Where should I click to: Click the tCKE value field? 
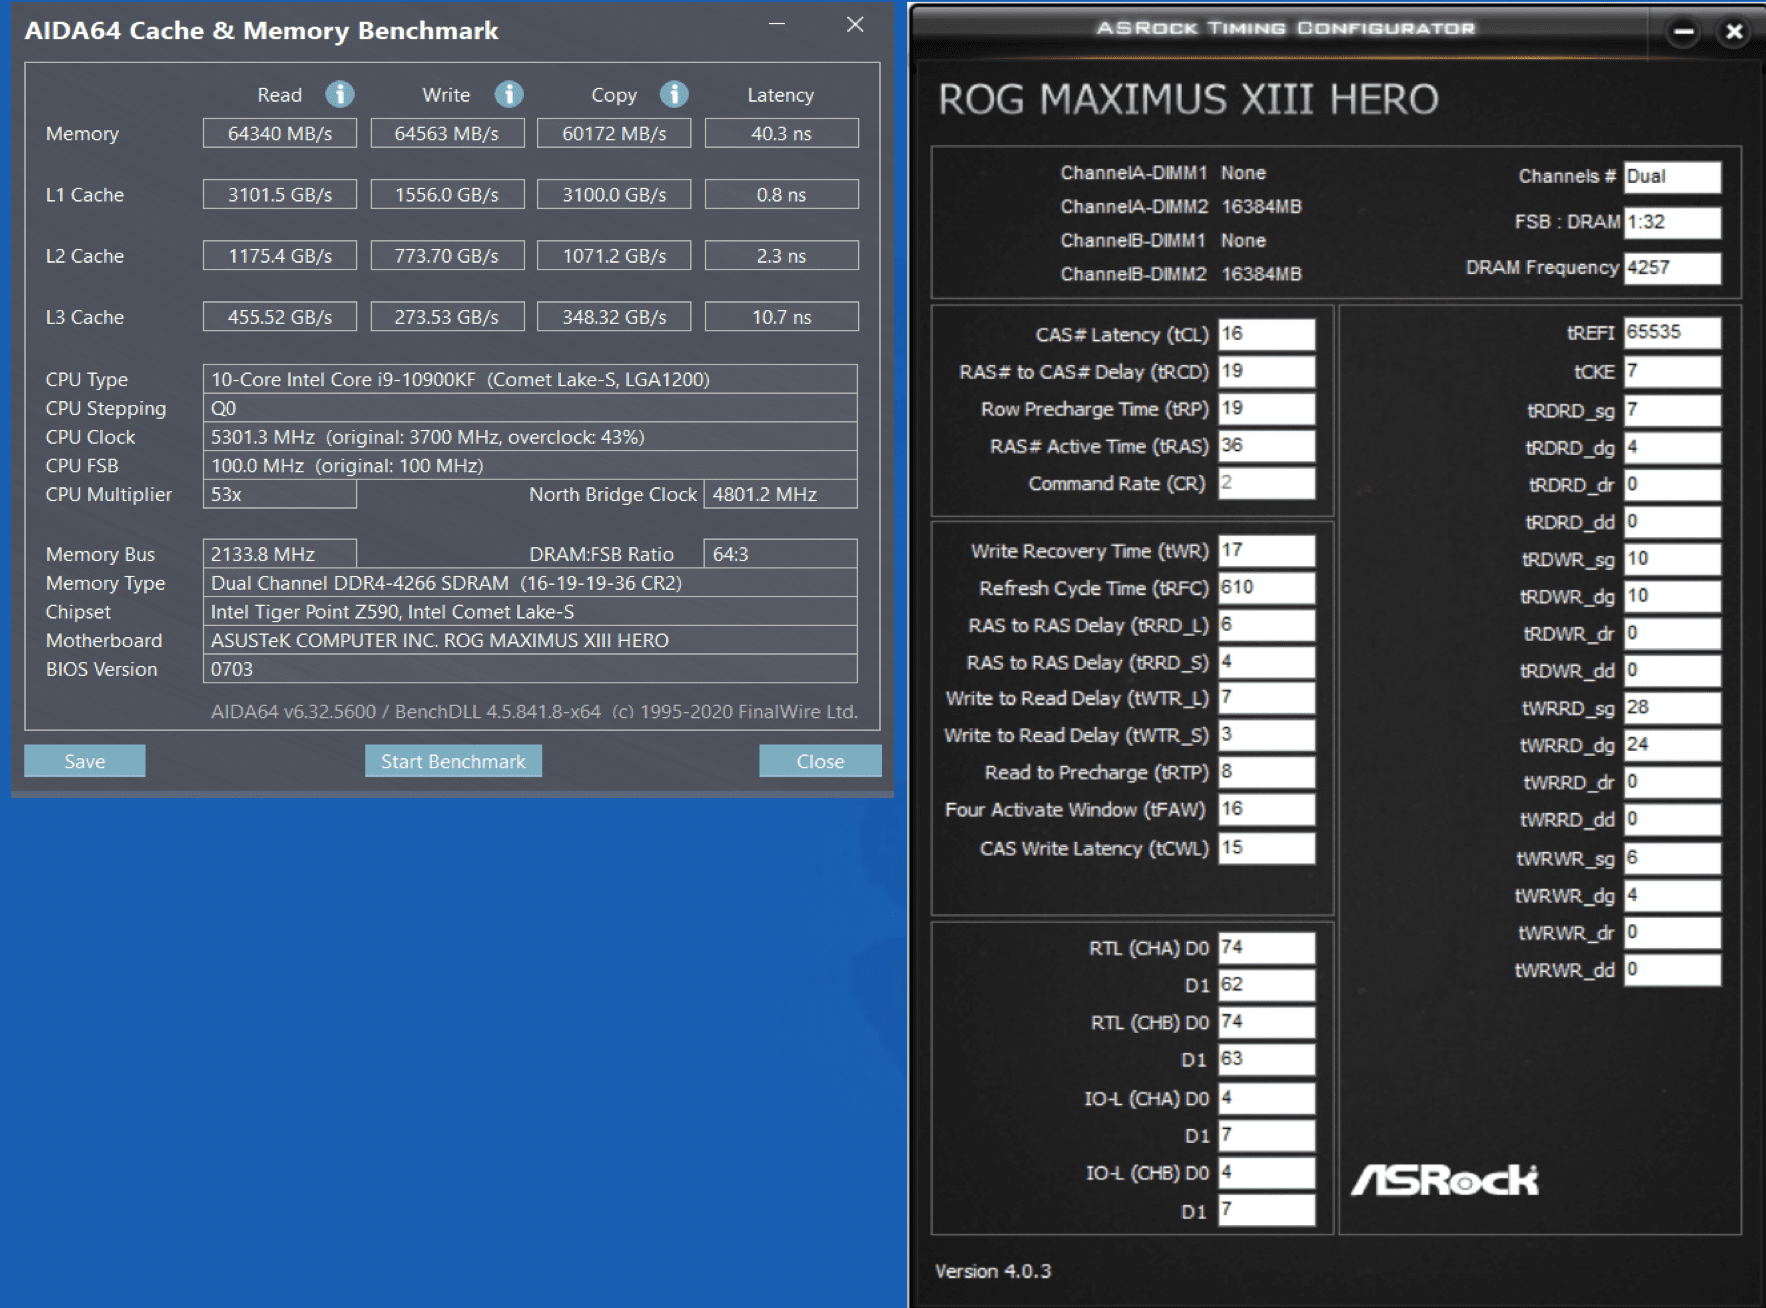point(1672,372)
